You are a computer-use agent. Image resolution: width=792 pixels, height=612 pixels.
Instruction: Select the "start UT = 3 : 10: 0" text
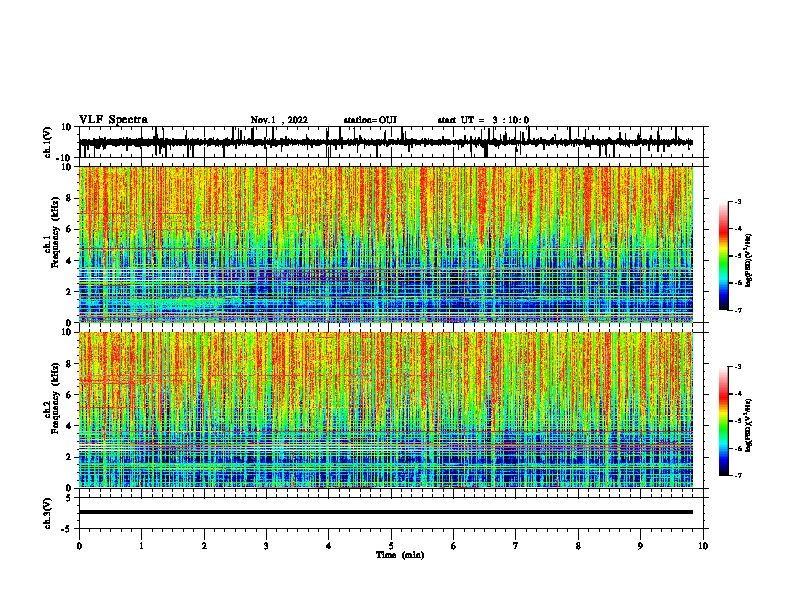[x=483, y=120]
